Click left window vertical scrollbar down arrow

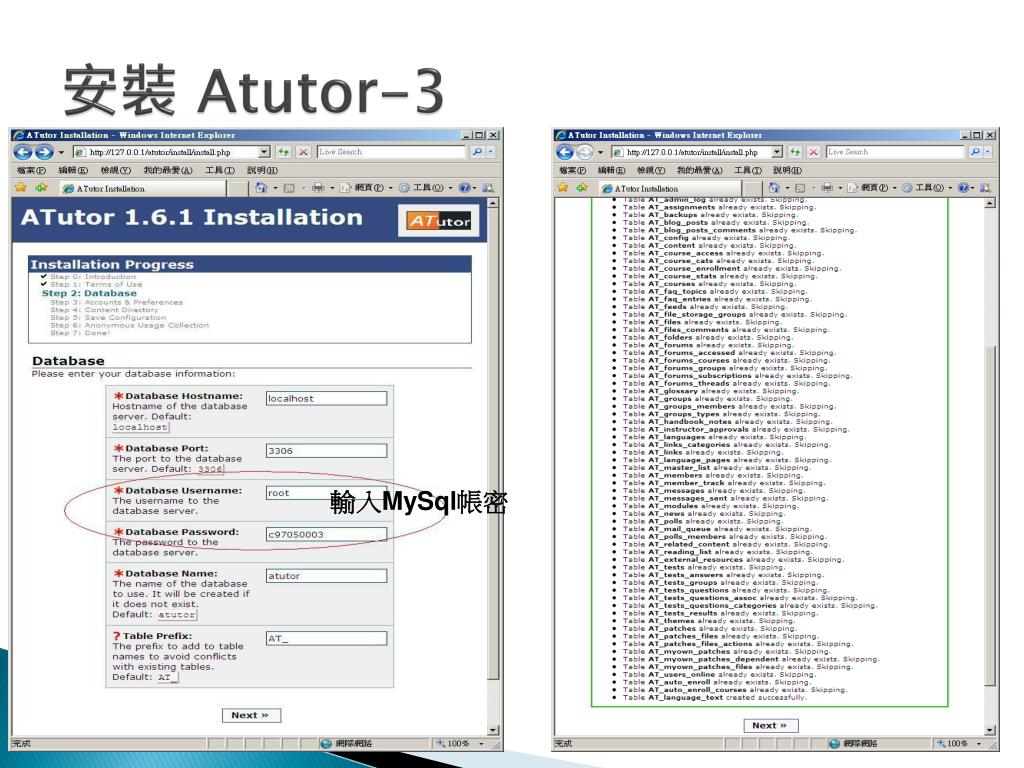493,729
